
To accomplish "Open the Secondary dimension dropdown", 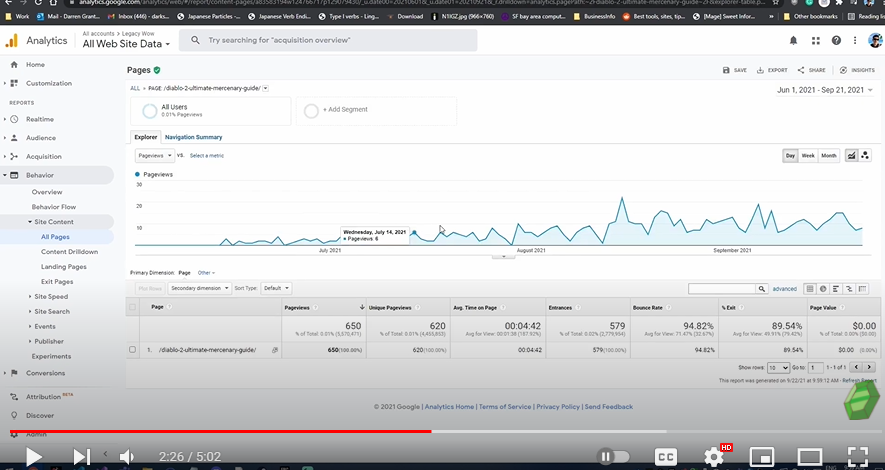I will (199, 288).
